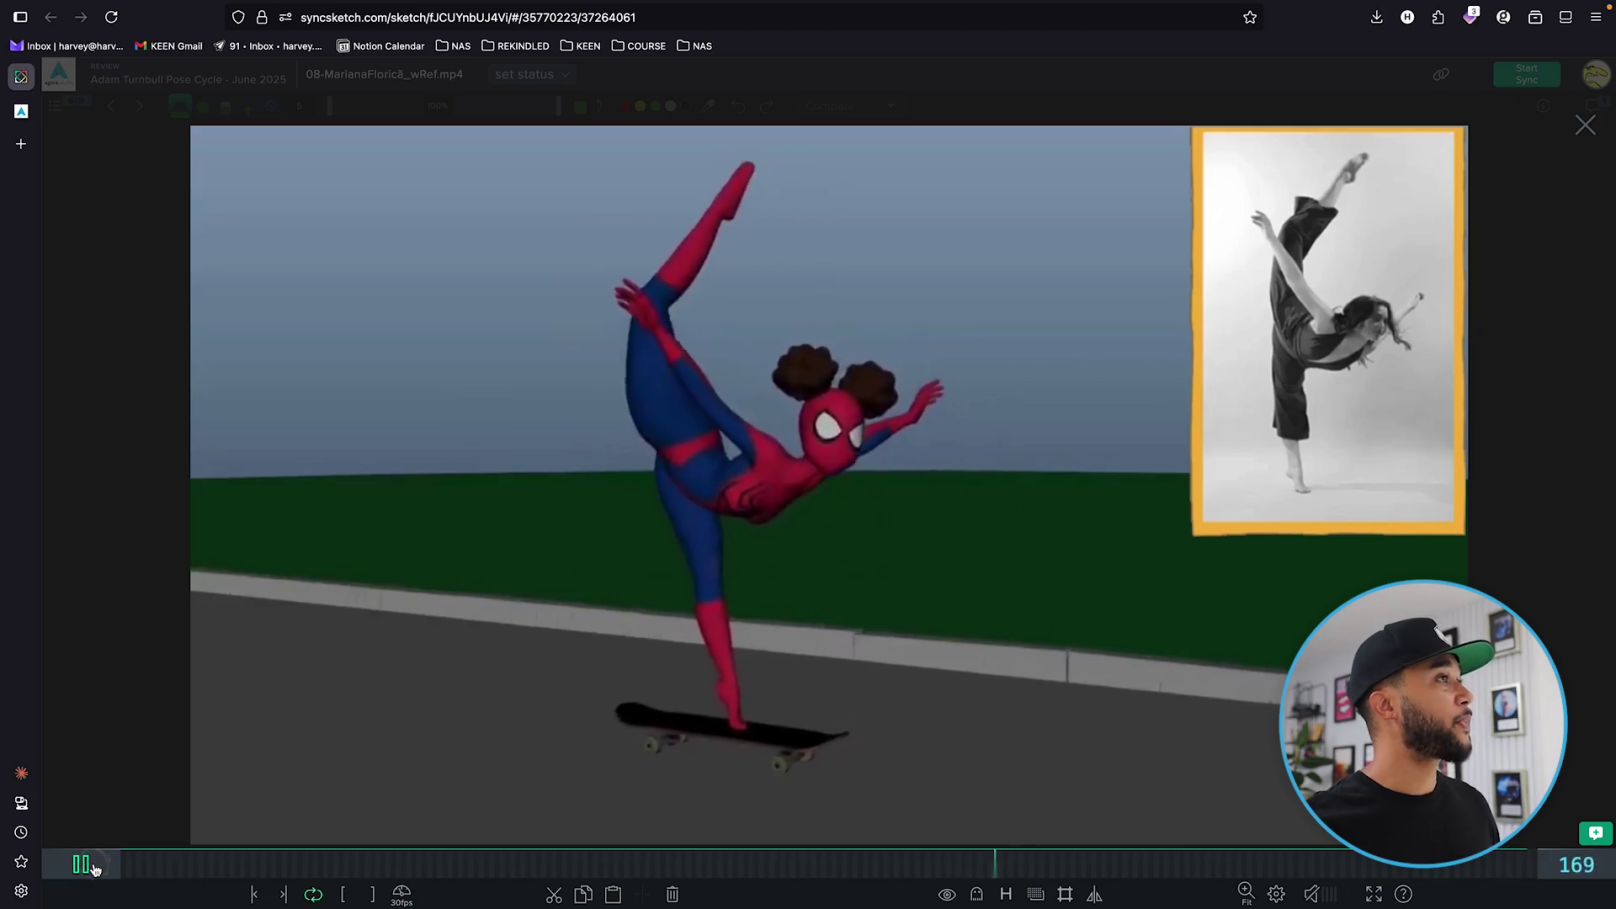Screen dimensions: 1616x909
Task: Click the Start Sync button
Action: (1526, 74)
